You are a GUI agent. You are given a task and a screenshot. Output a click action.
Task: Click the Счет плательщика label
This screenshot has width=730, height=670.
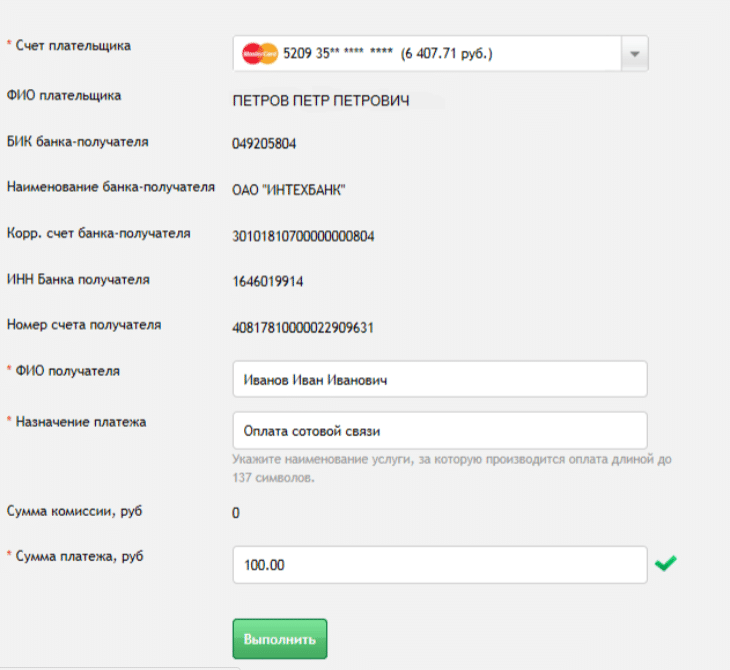pos(73,45)
